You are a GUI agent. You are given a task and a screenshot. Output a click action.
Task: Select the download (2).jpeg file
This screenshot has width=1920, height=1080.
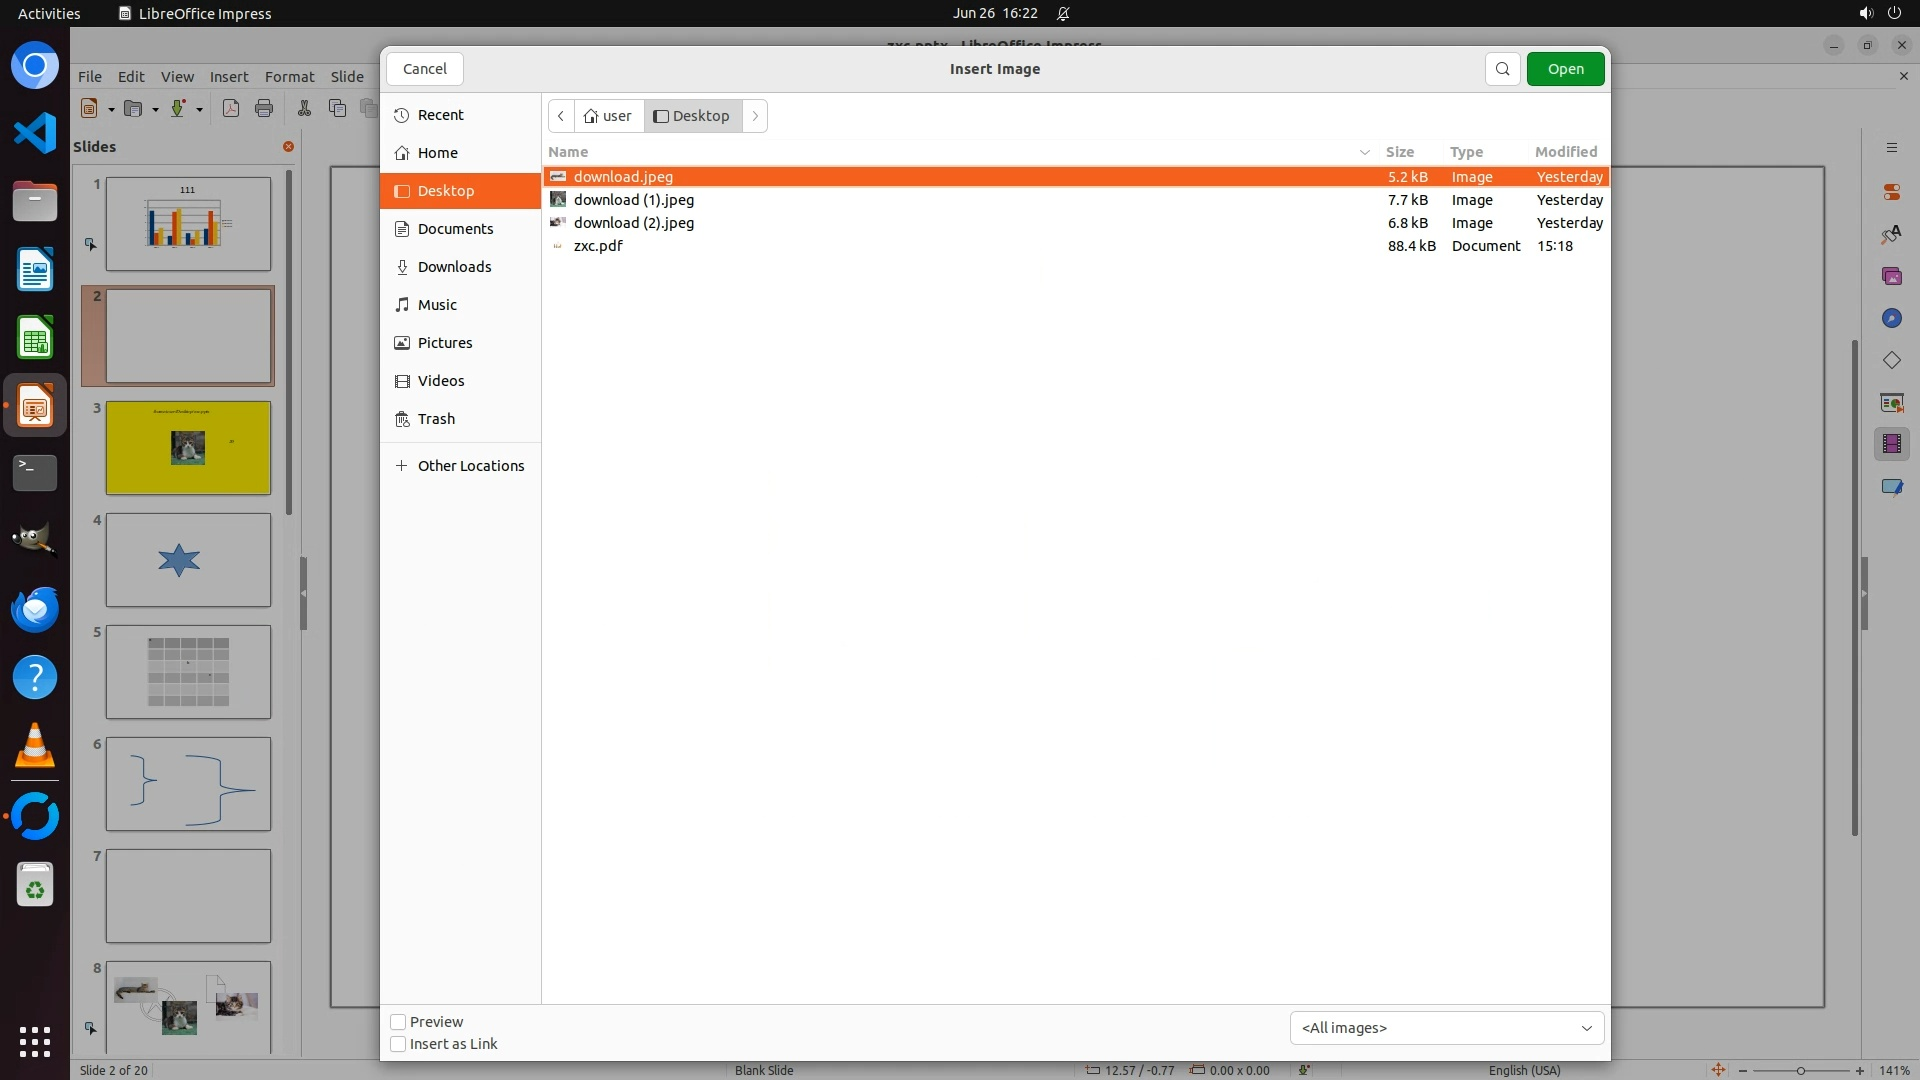[x=633, y=223]
